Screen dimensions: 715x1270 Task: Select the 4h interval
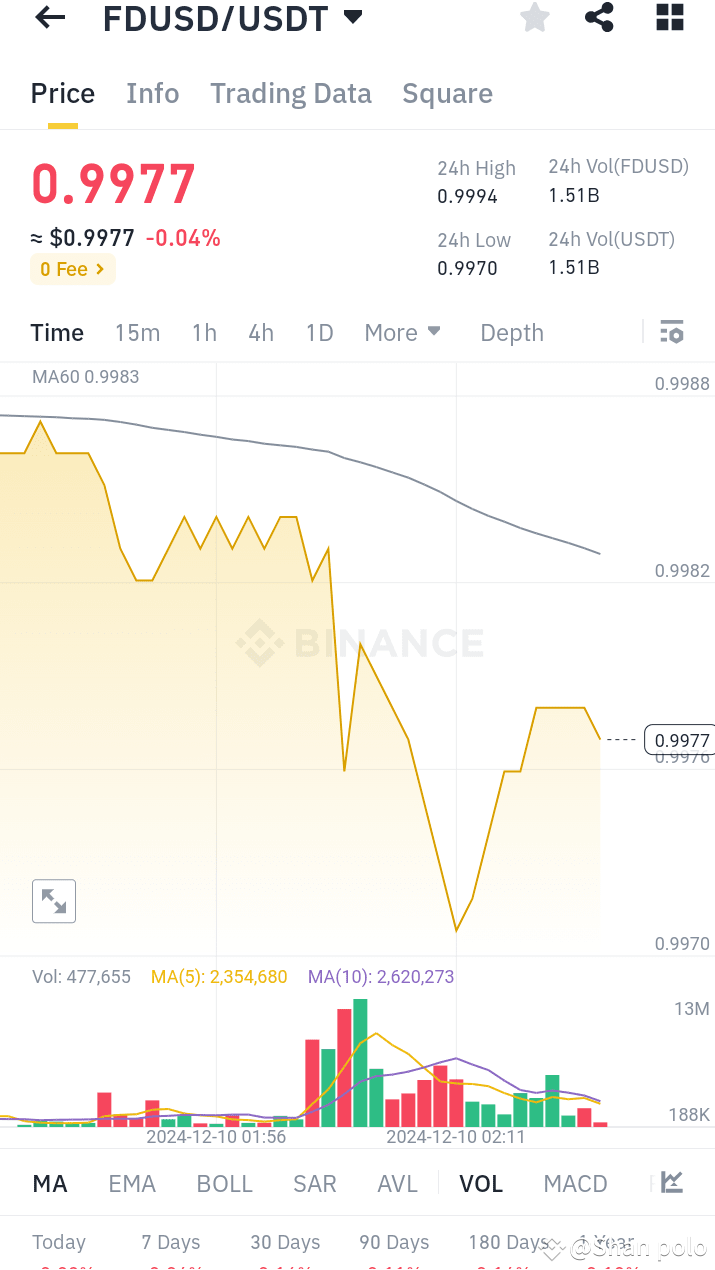point(261,332)
